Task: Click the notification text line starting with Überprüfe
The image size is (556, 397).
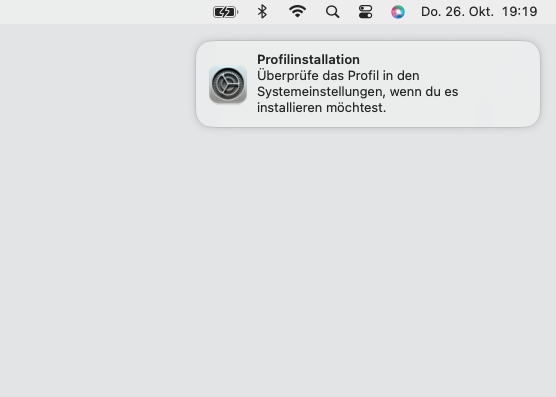Action: point(338,76)
